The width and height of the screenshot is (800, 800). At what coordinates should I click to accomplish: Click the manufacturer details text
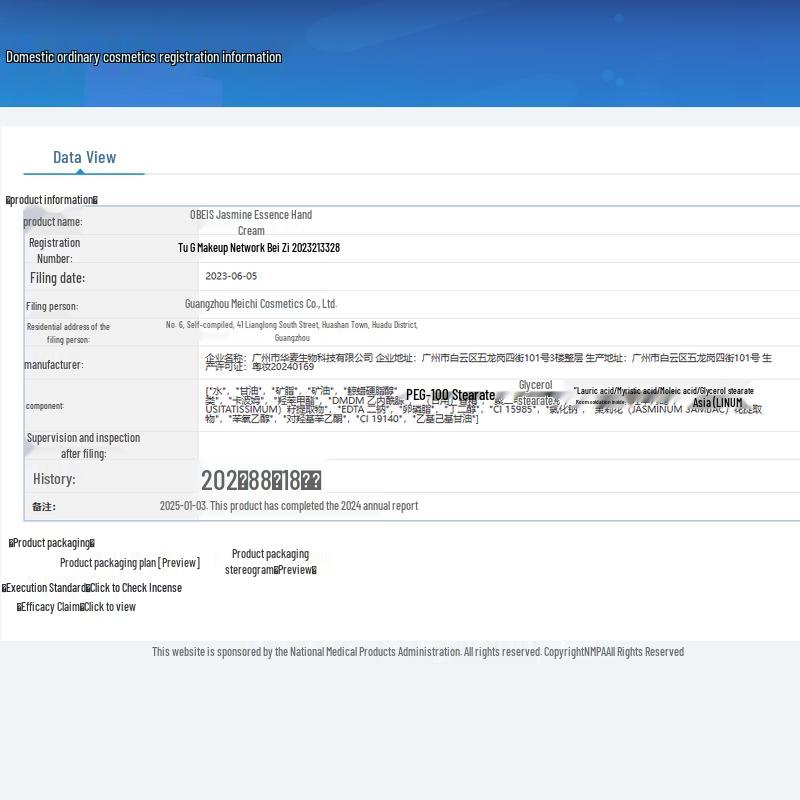coord(488,362)
